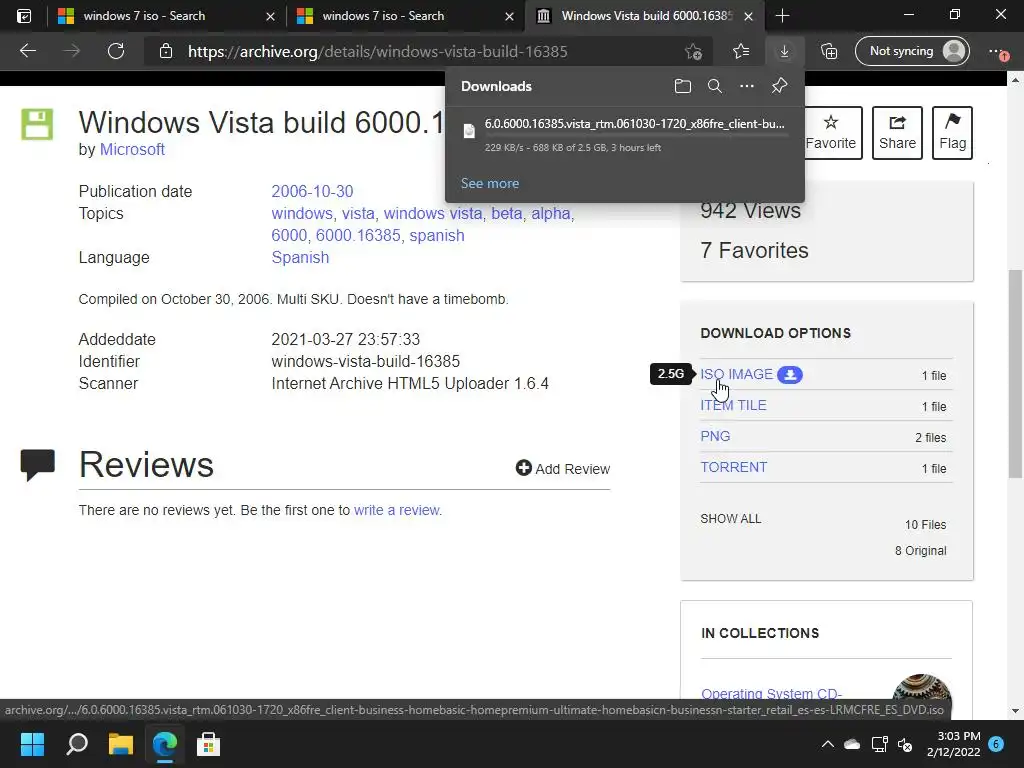Open the Operating System CD collection link
The height and width of the screenshot is (768, 1024).
tap(771, 693)
